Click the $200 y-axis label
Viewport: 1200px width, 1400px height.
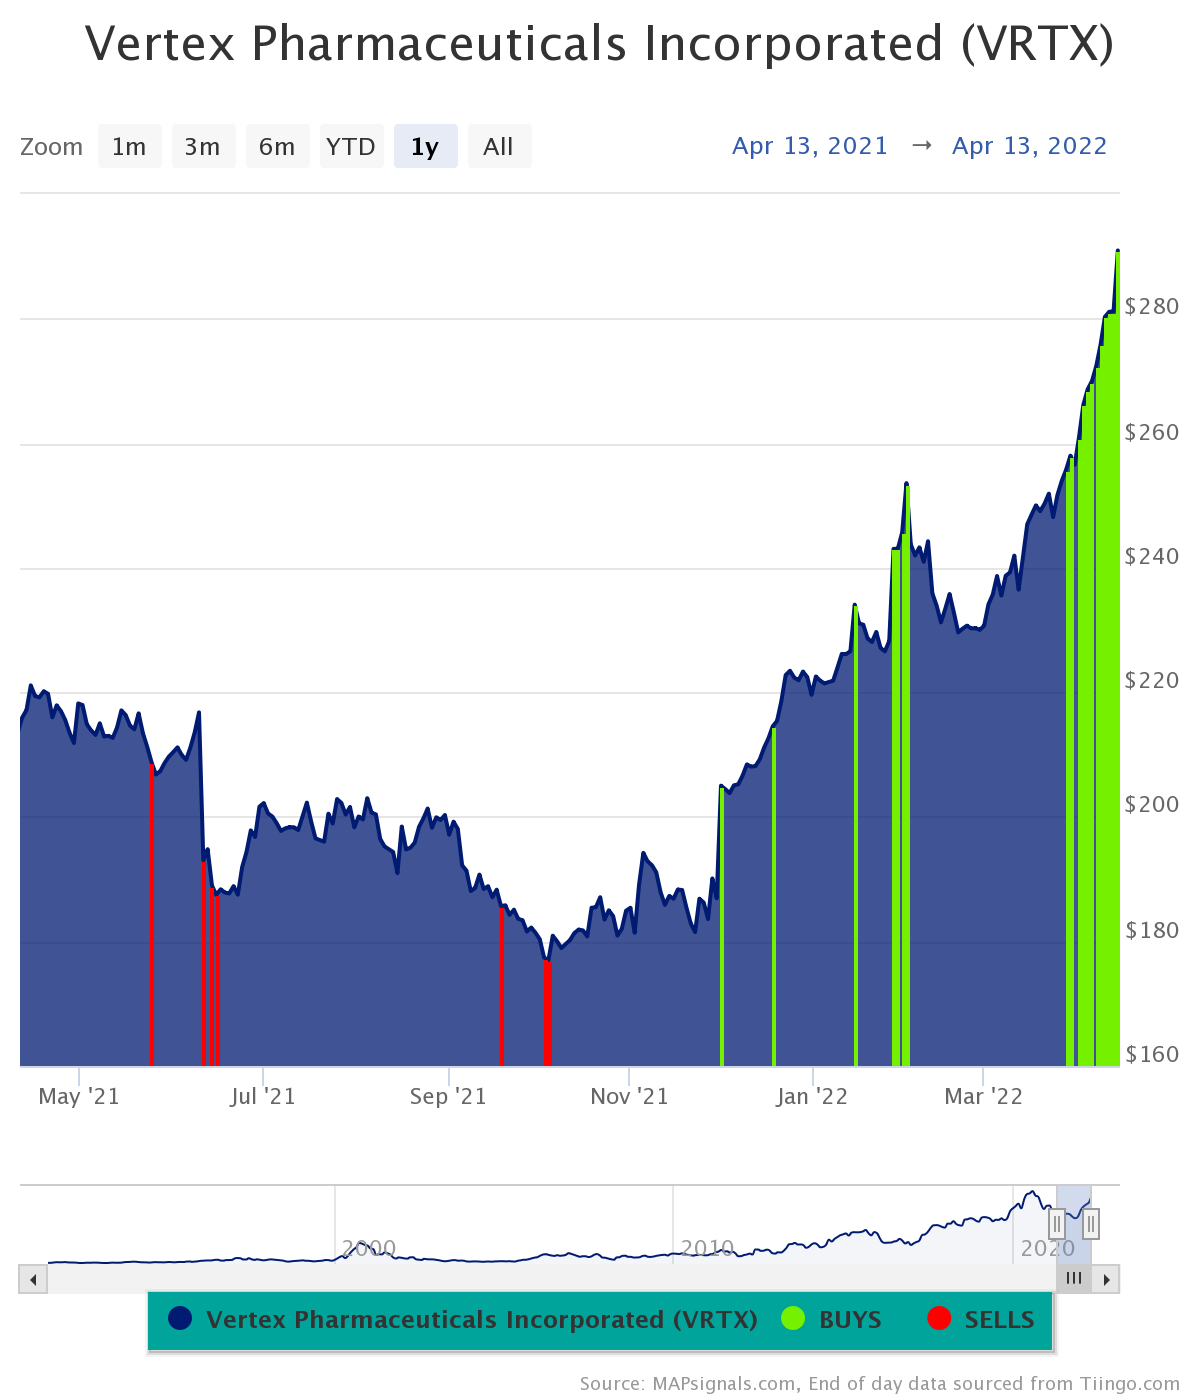click(x=1152, y=804)
